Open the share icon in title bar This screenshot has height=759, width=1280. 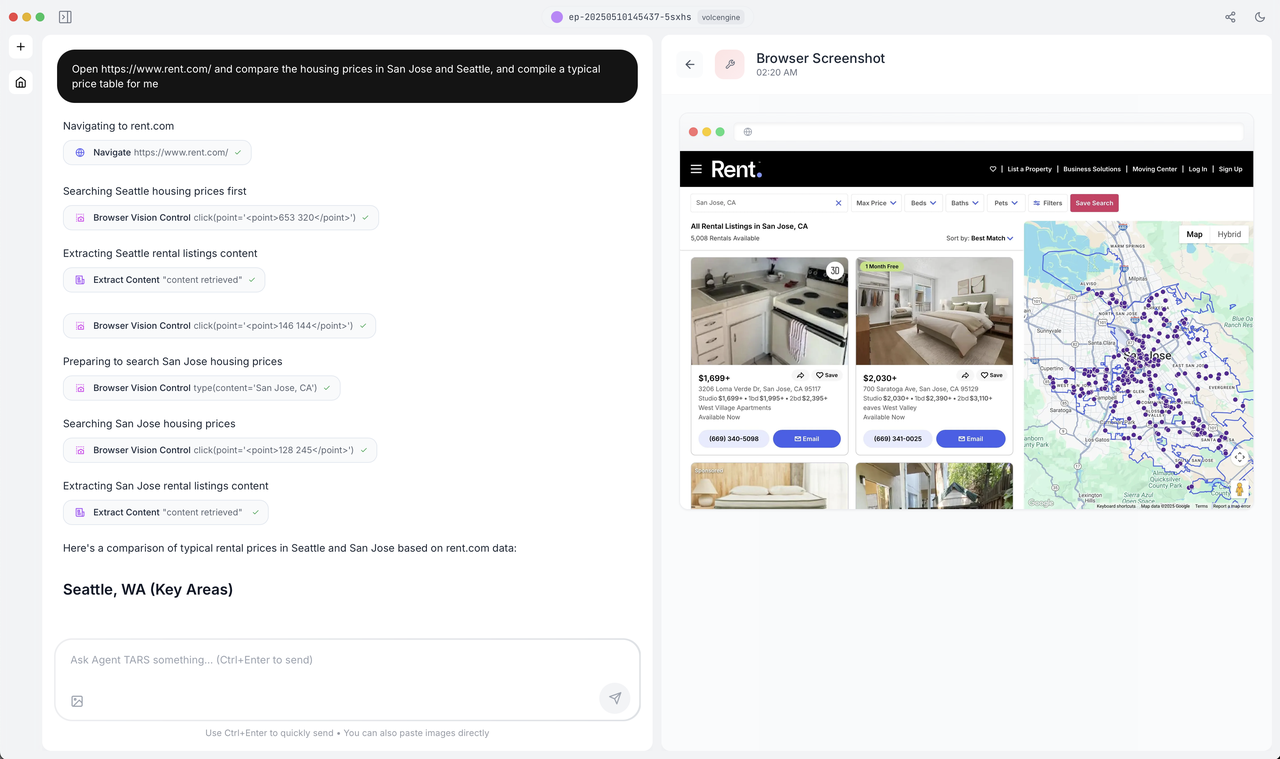point(1231,17)
